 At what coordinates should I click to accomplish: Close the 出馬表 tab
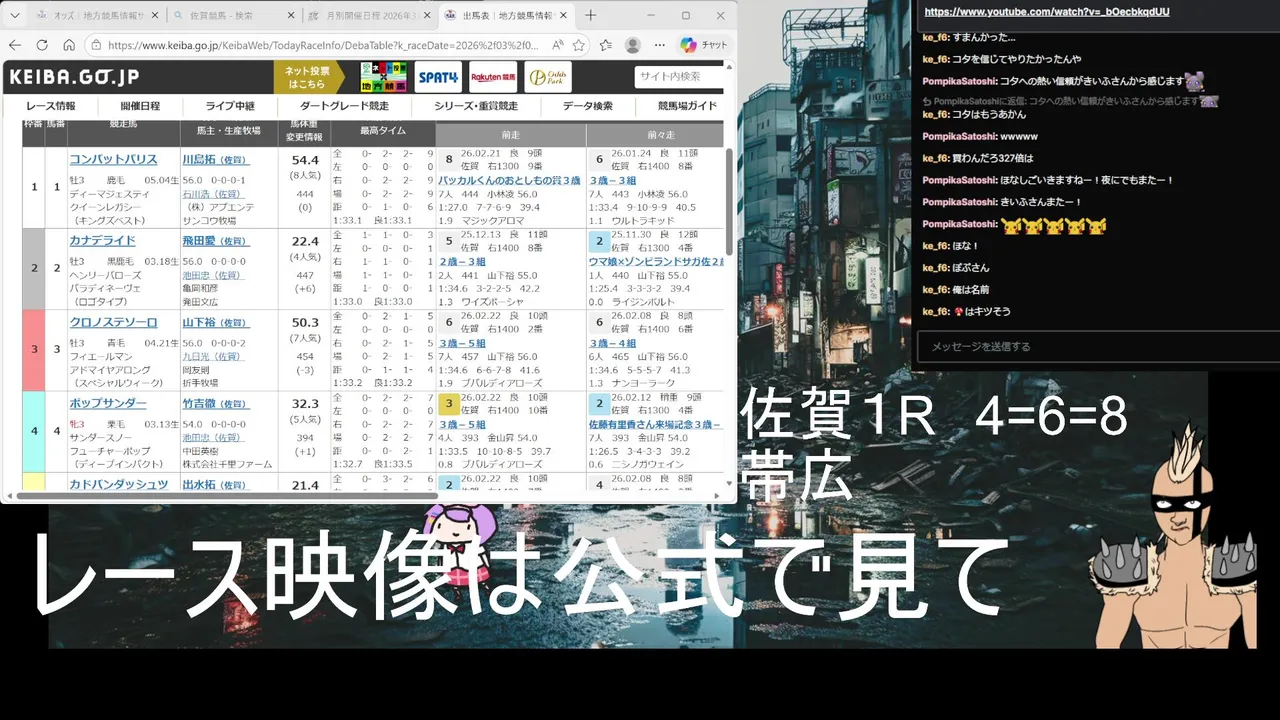[565, 16]
